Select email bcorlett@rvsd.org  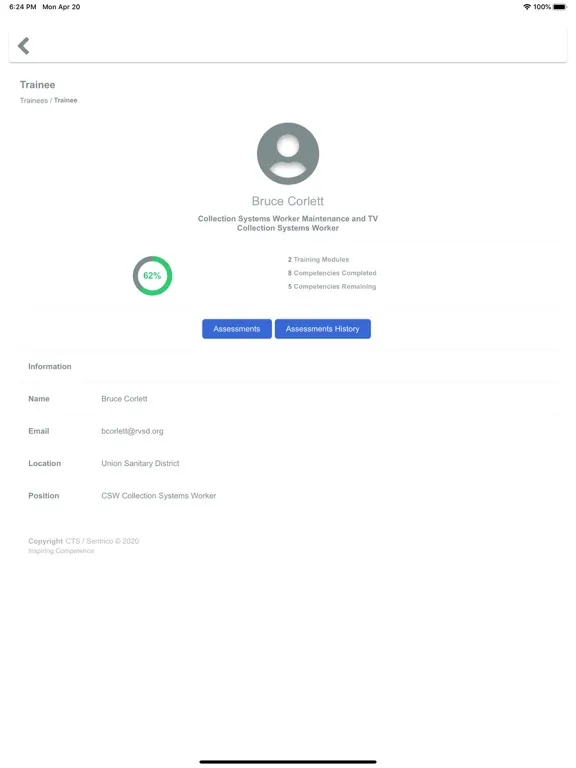pyautogui.click(x=132, y=431)
